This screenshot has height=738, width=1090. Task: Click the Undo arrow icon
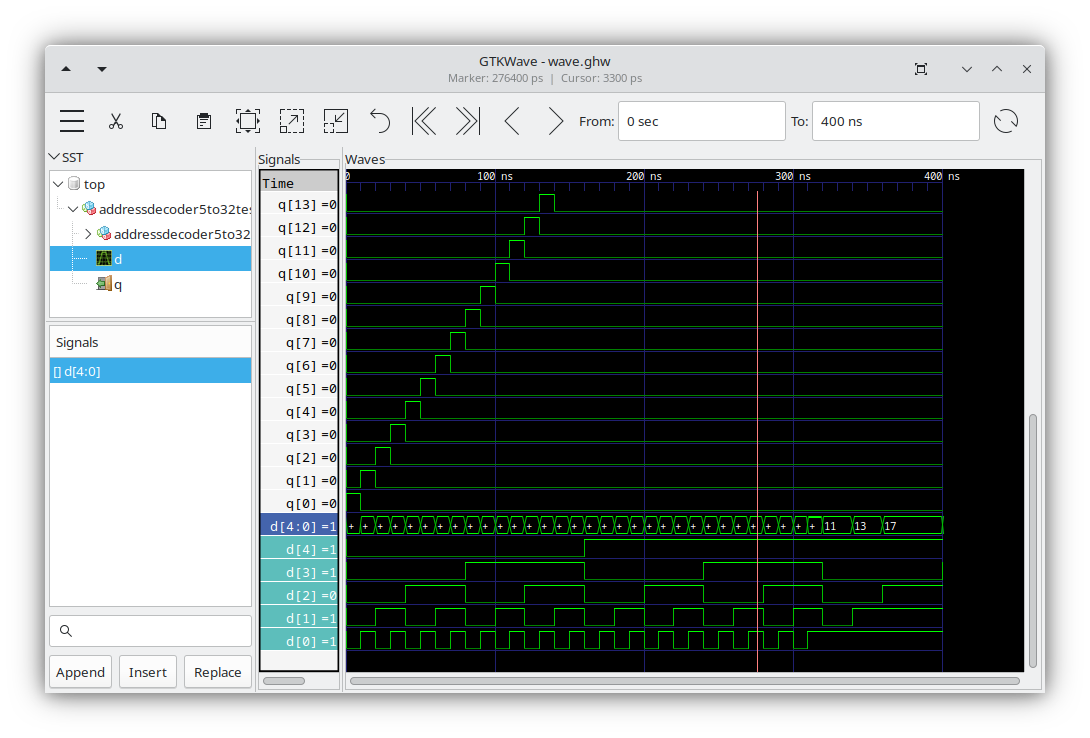pos(380,121)
